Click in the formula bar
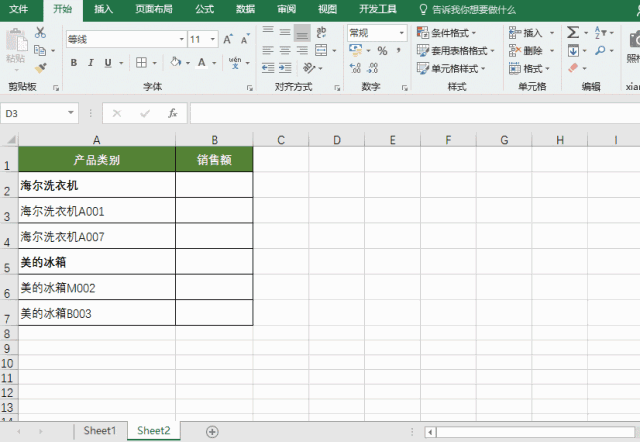640x442 pixels. pyautogui.click(x=415, y=113)
